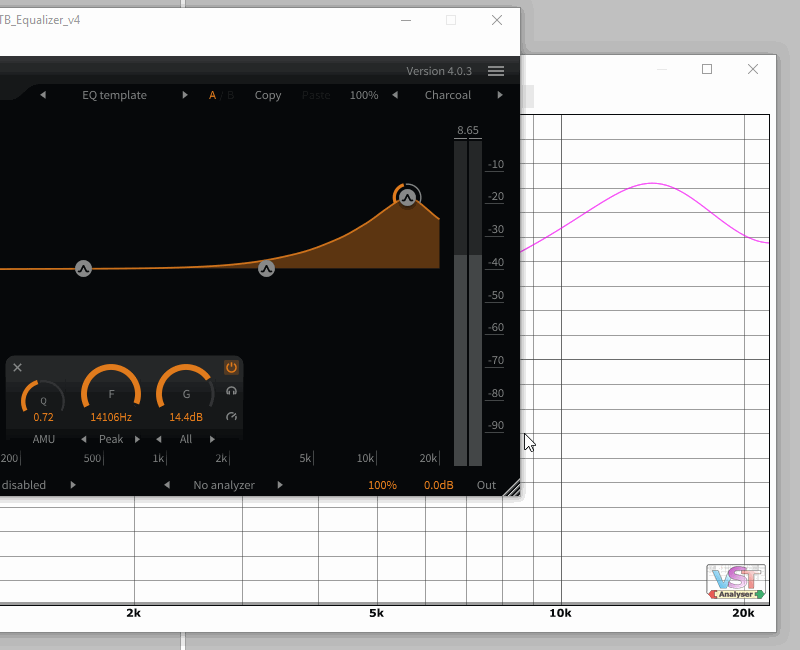Open the Charcoal skin selector

[447, 95]
